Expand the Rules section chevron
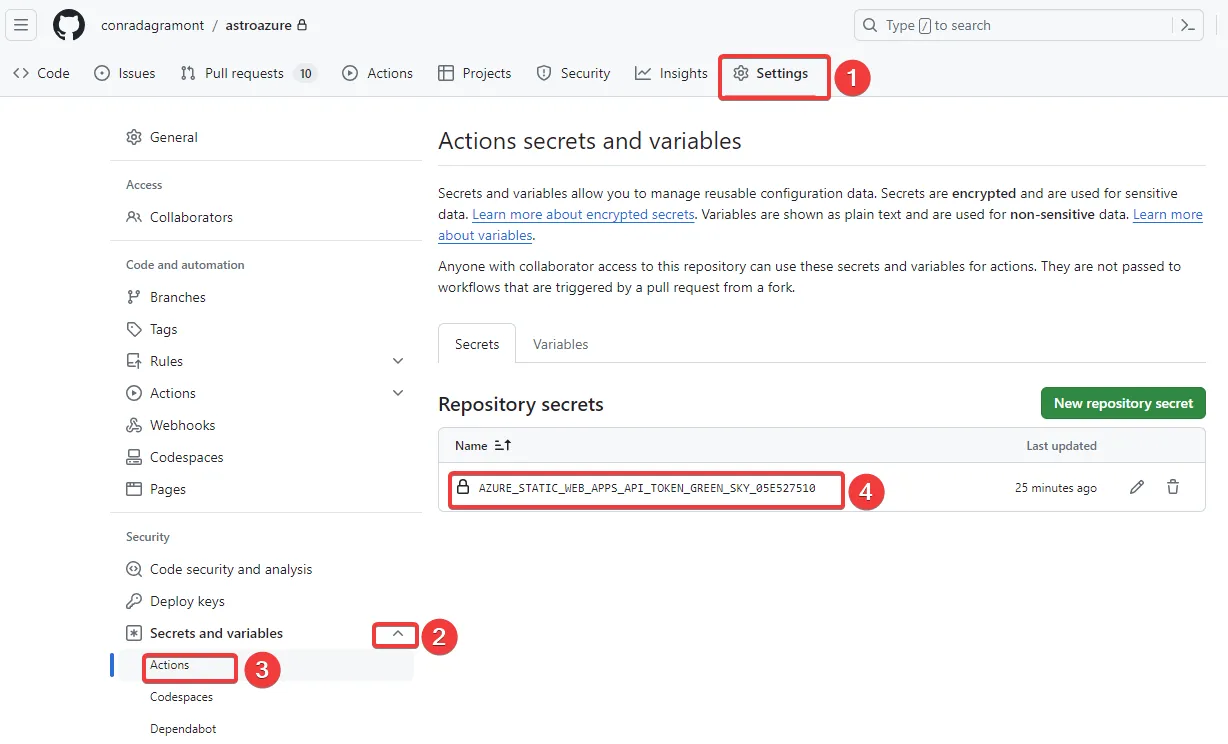The width and height of the screenshot is (1228, 744). tap(398, 361)
